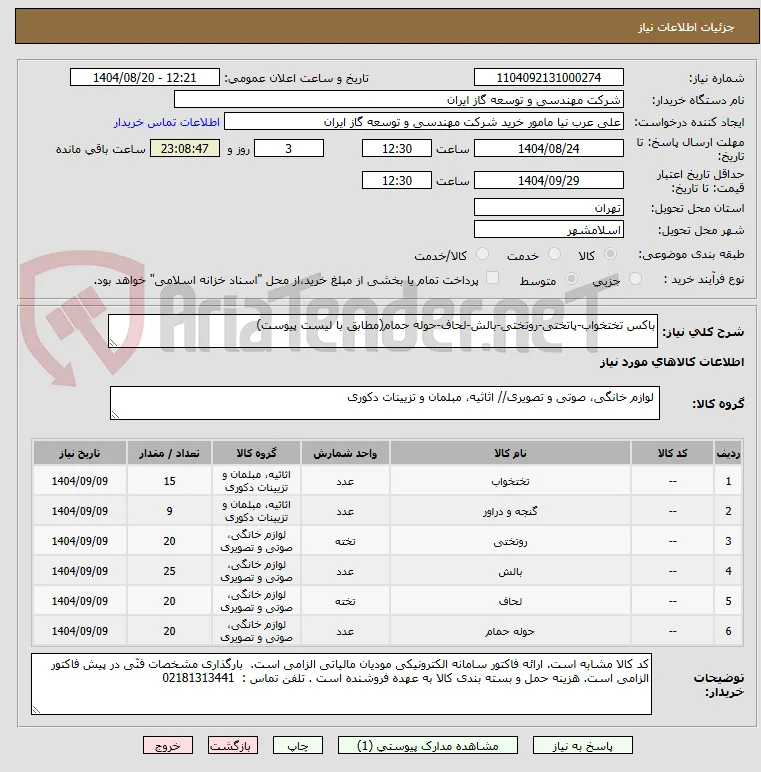Click the تعداد / مقدار column header
761x772 pixels.
[169, 453]
